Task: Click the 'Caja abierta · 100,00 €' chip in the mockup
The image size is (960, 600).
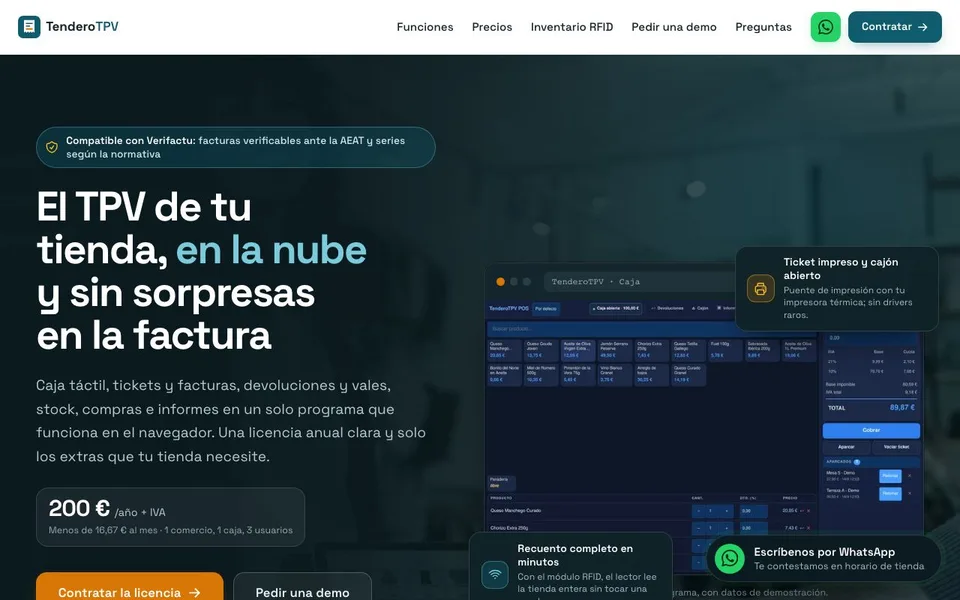Action: pos(617,309)
